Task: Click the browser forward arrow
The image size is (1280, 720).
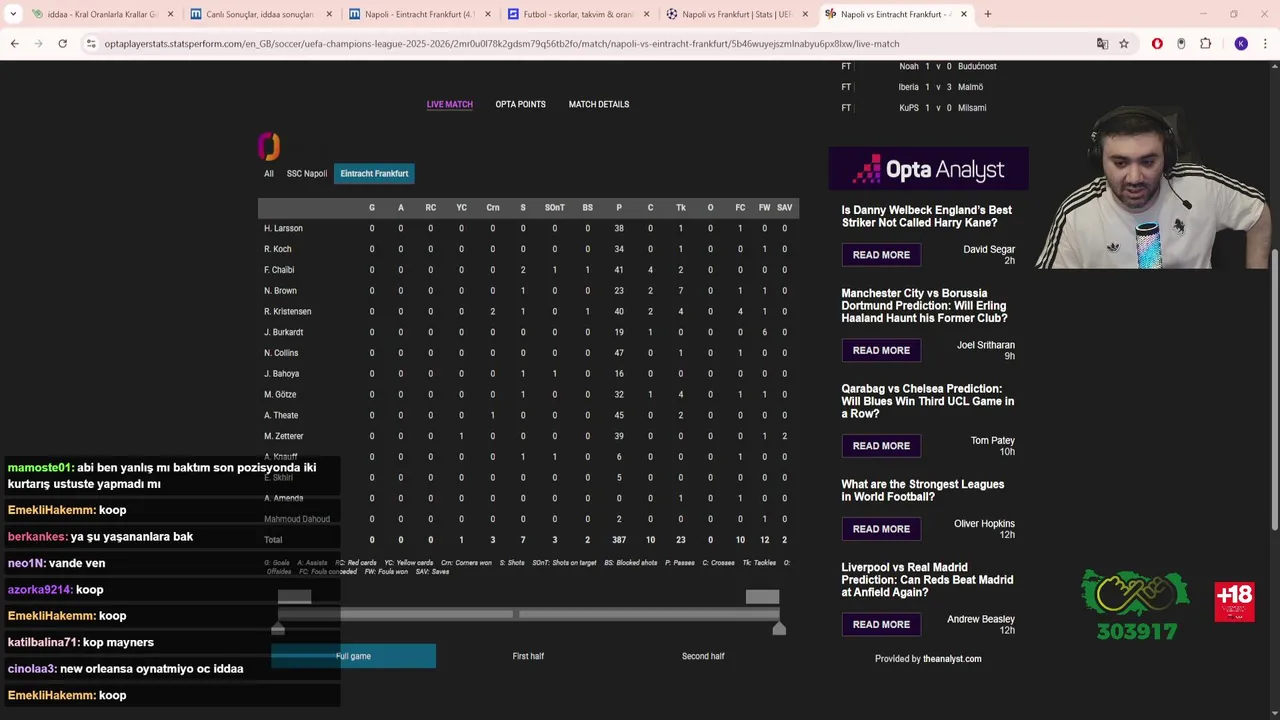Action: (38, 44)
